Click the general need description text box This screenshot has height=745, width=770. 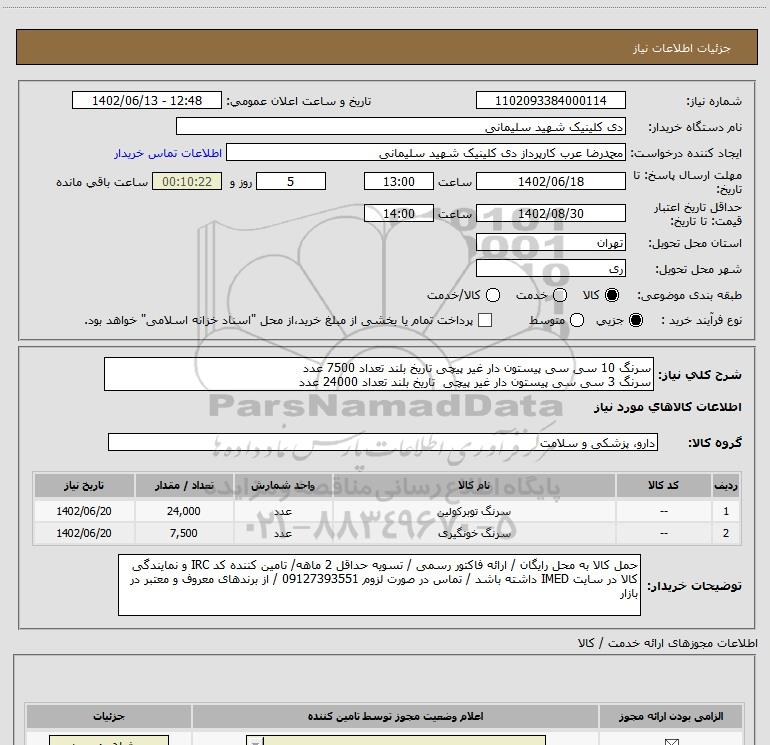(379, 374)
